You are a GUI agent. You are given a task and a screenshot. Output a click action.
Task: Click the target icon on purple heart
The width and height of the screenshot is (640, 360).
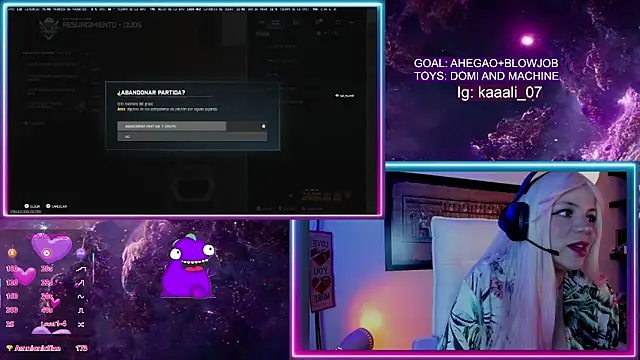click(x=47, y=253)
